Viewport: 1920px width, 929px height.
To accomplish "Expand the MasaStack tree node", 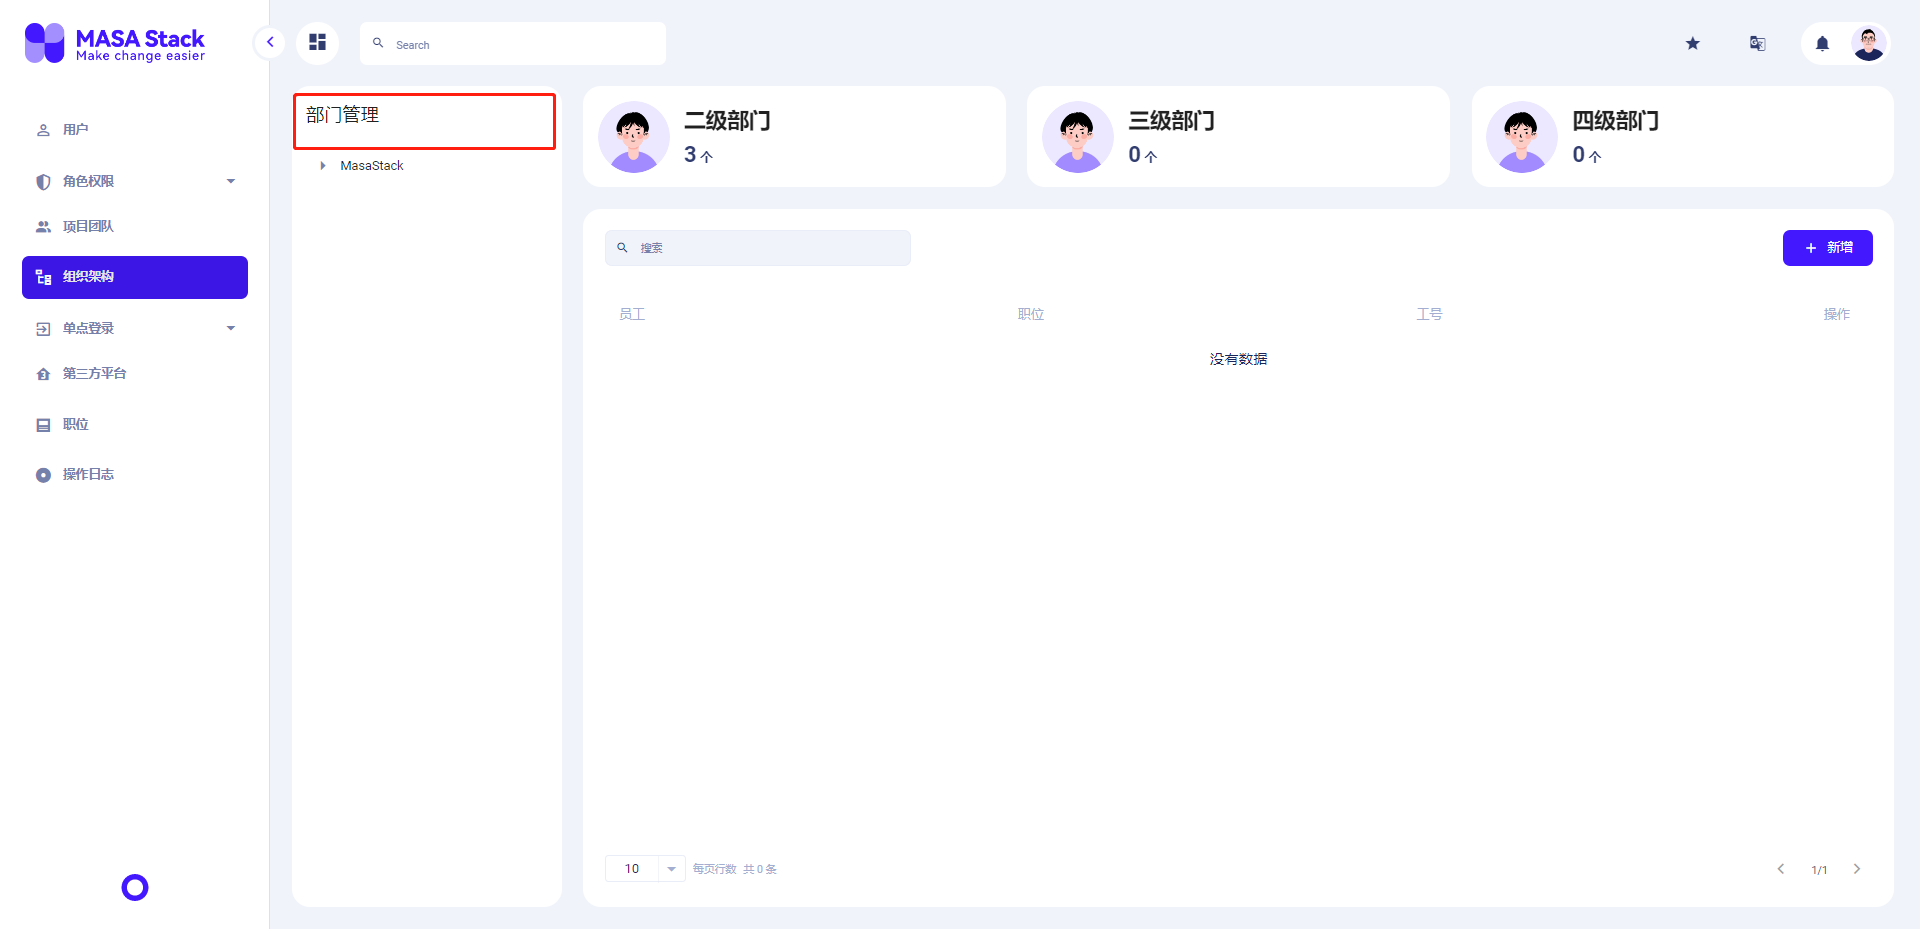I will point(323,166).
